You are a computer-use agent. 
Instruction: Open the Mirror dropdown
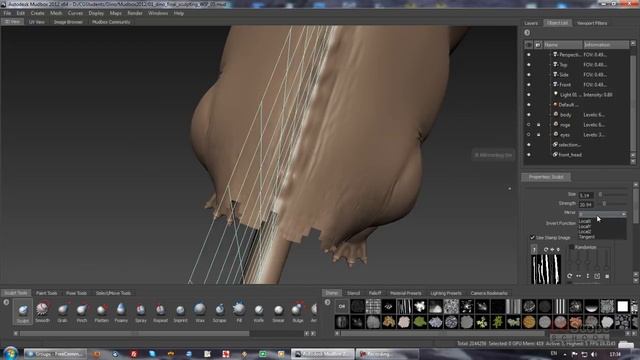pyautogui.click(x=602, y=213)
